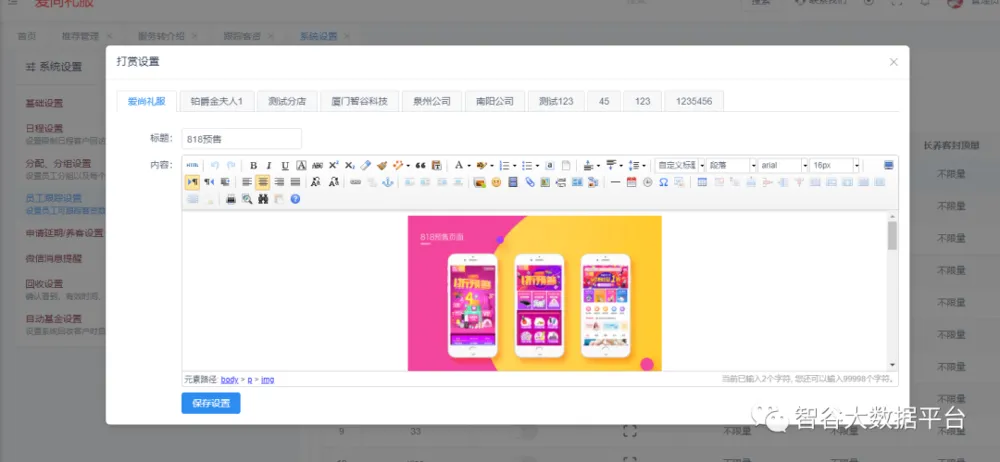Insert an emoticon using the smiley icon
Viewport: 1000px width, 462px height.
coord(496,182)
